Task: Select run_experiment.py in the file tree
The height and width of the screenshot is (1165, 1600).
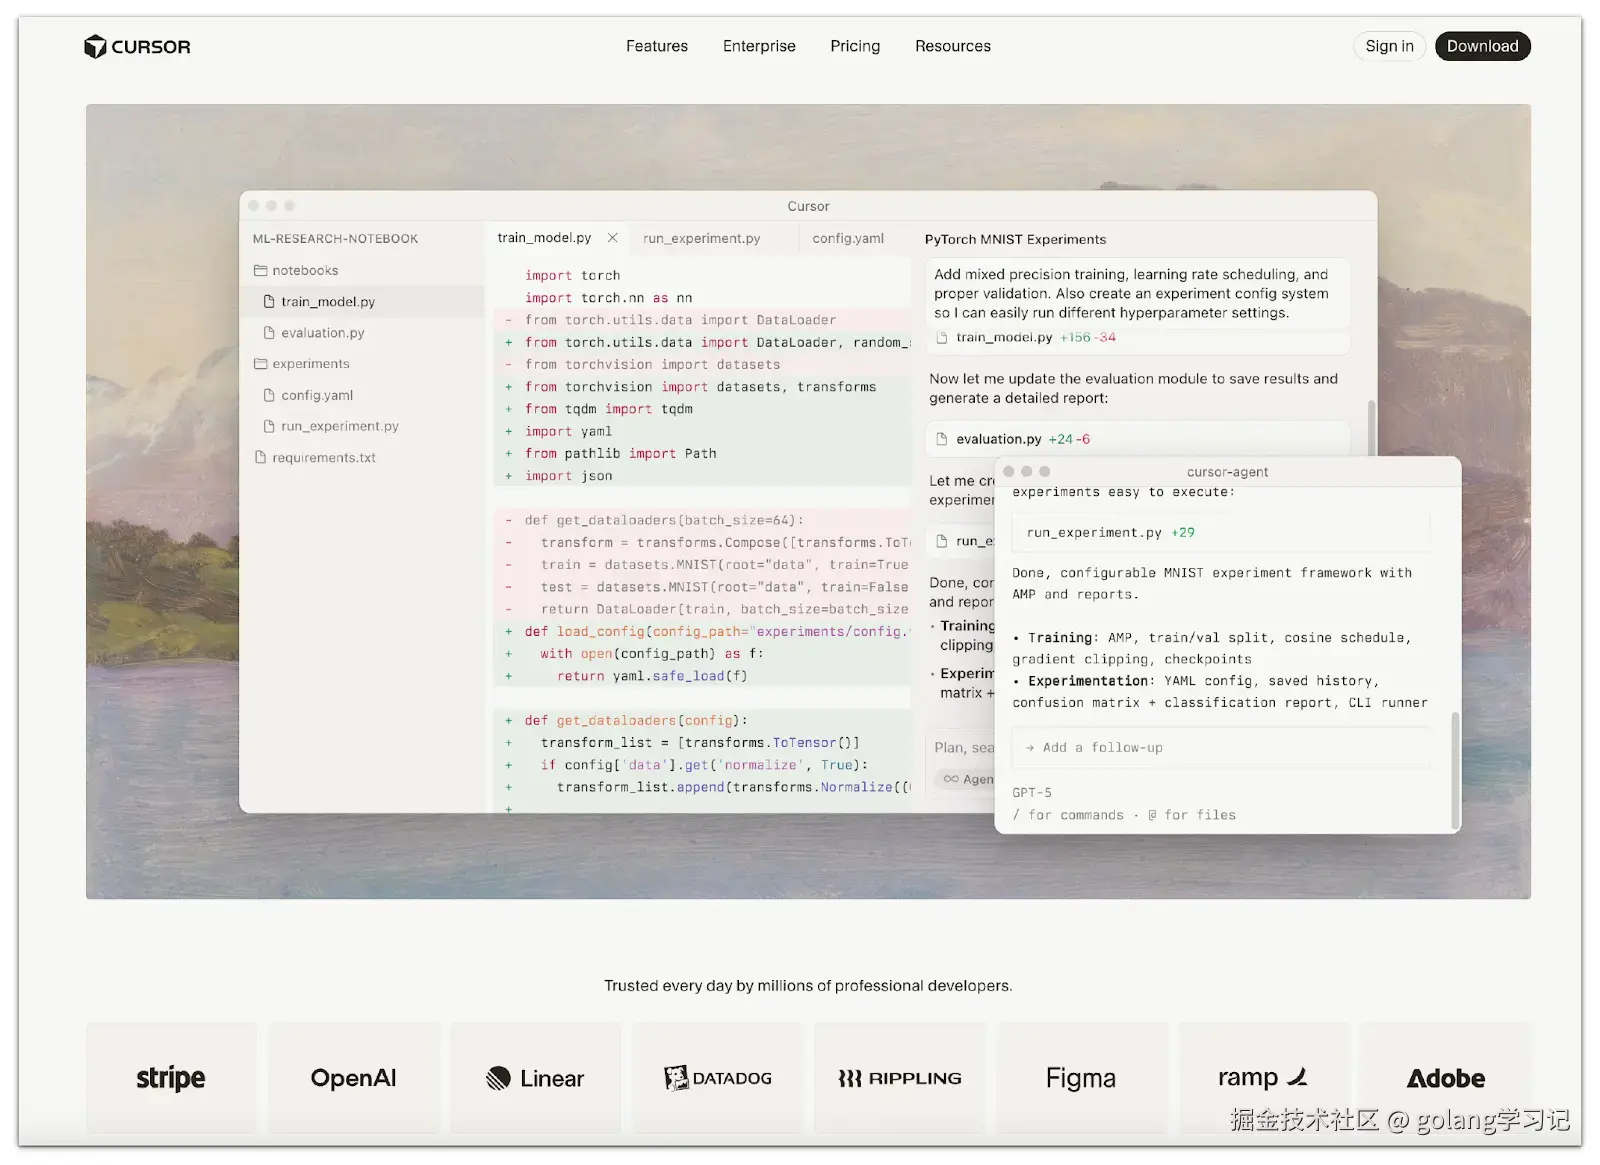Action: point(340,426)
